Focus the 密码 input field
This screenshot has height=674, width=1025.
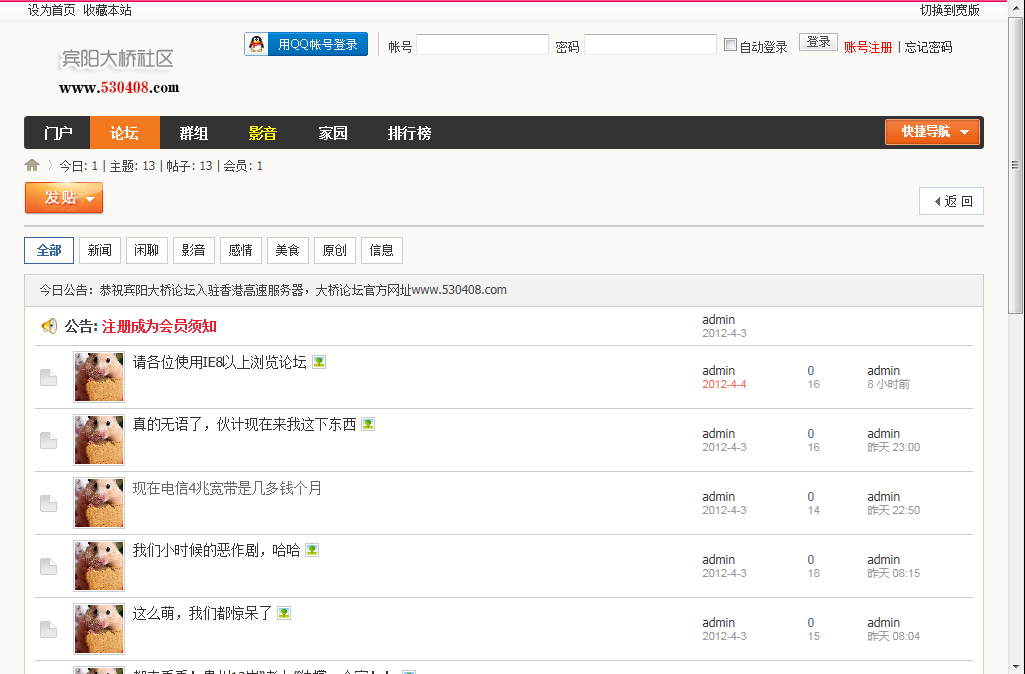pyautogui.click(x=650, y=44)
